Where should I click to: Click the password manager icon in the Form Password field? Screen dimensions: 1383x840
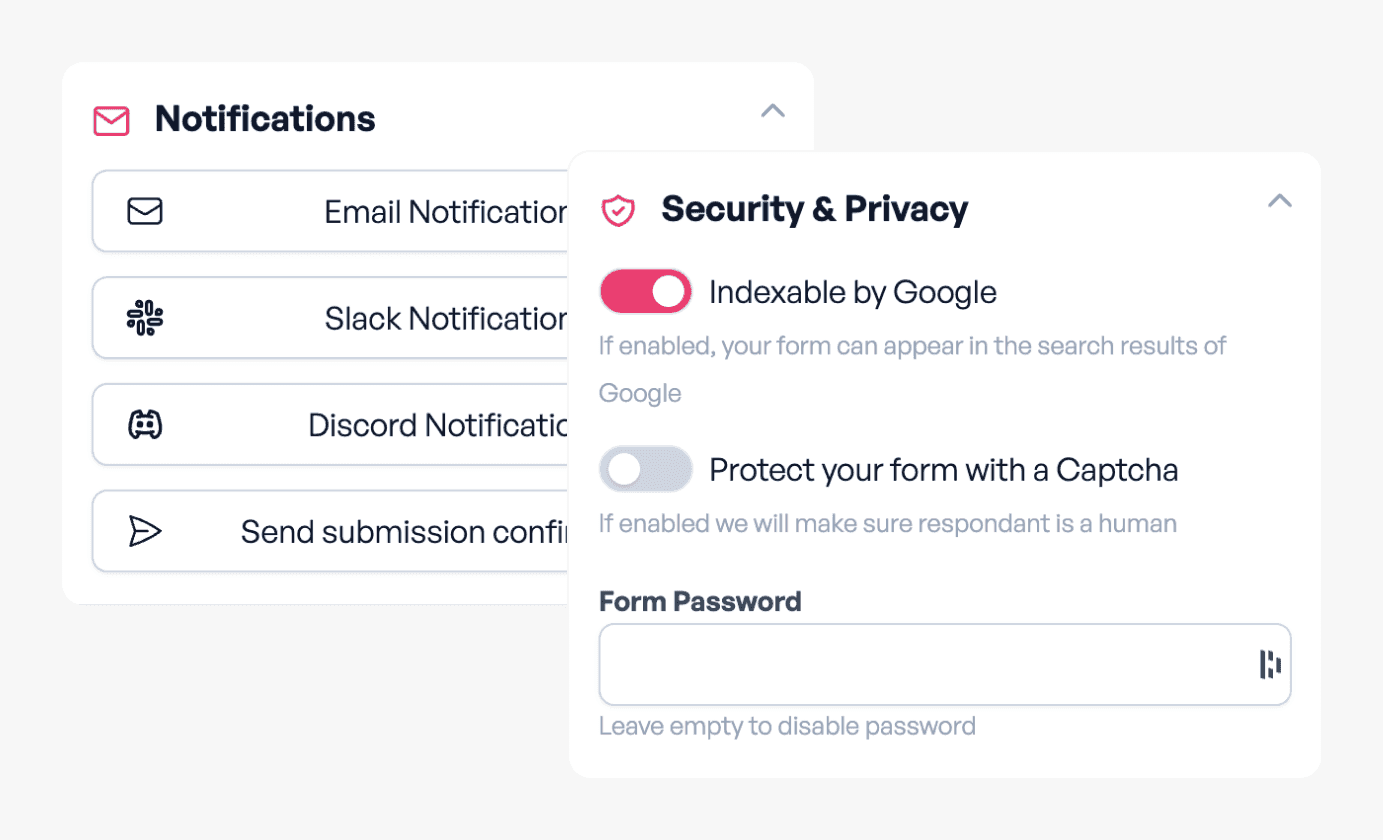[1270, 664]
